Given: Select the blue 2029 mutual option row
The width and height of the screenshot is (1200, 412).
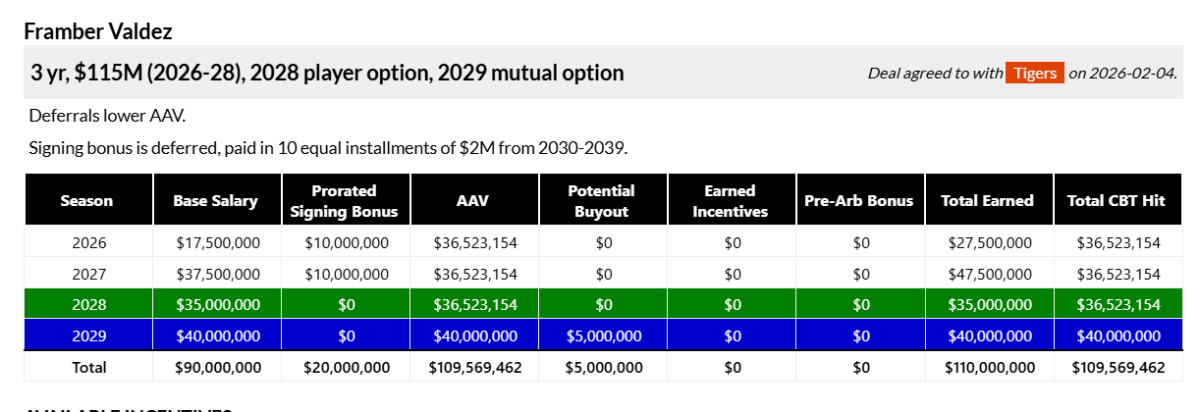Looking at the screenshot, I should [602, 336].
